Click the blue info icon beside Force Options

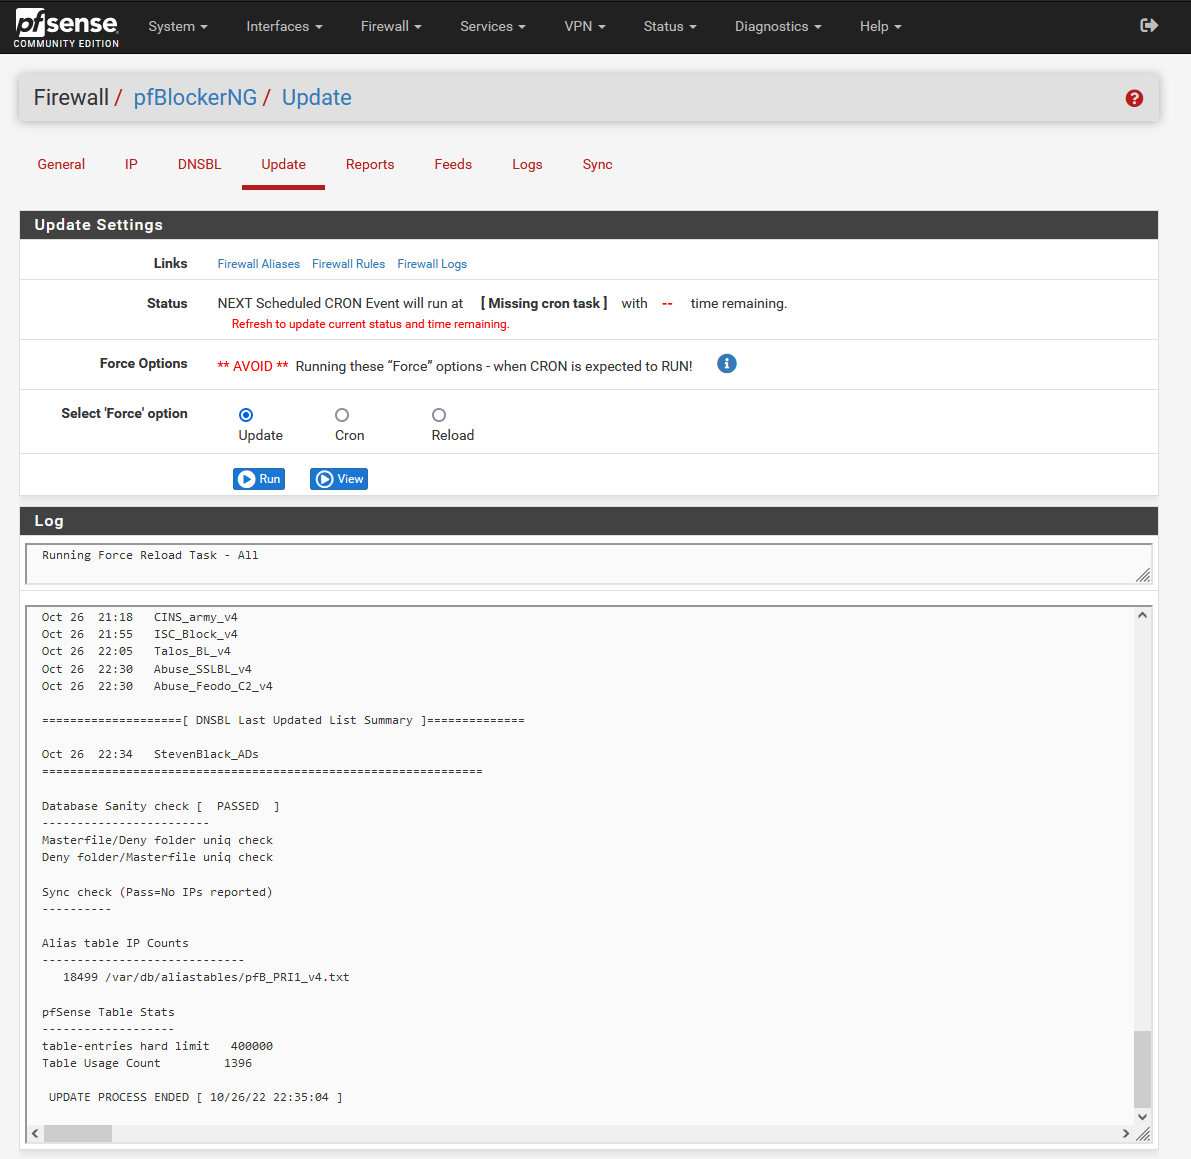pos(726,364)
